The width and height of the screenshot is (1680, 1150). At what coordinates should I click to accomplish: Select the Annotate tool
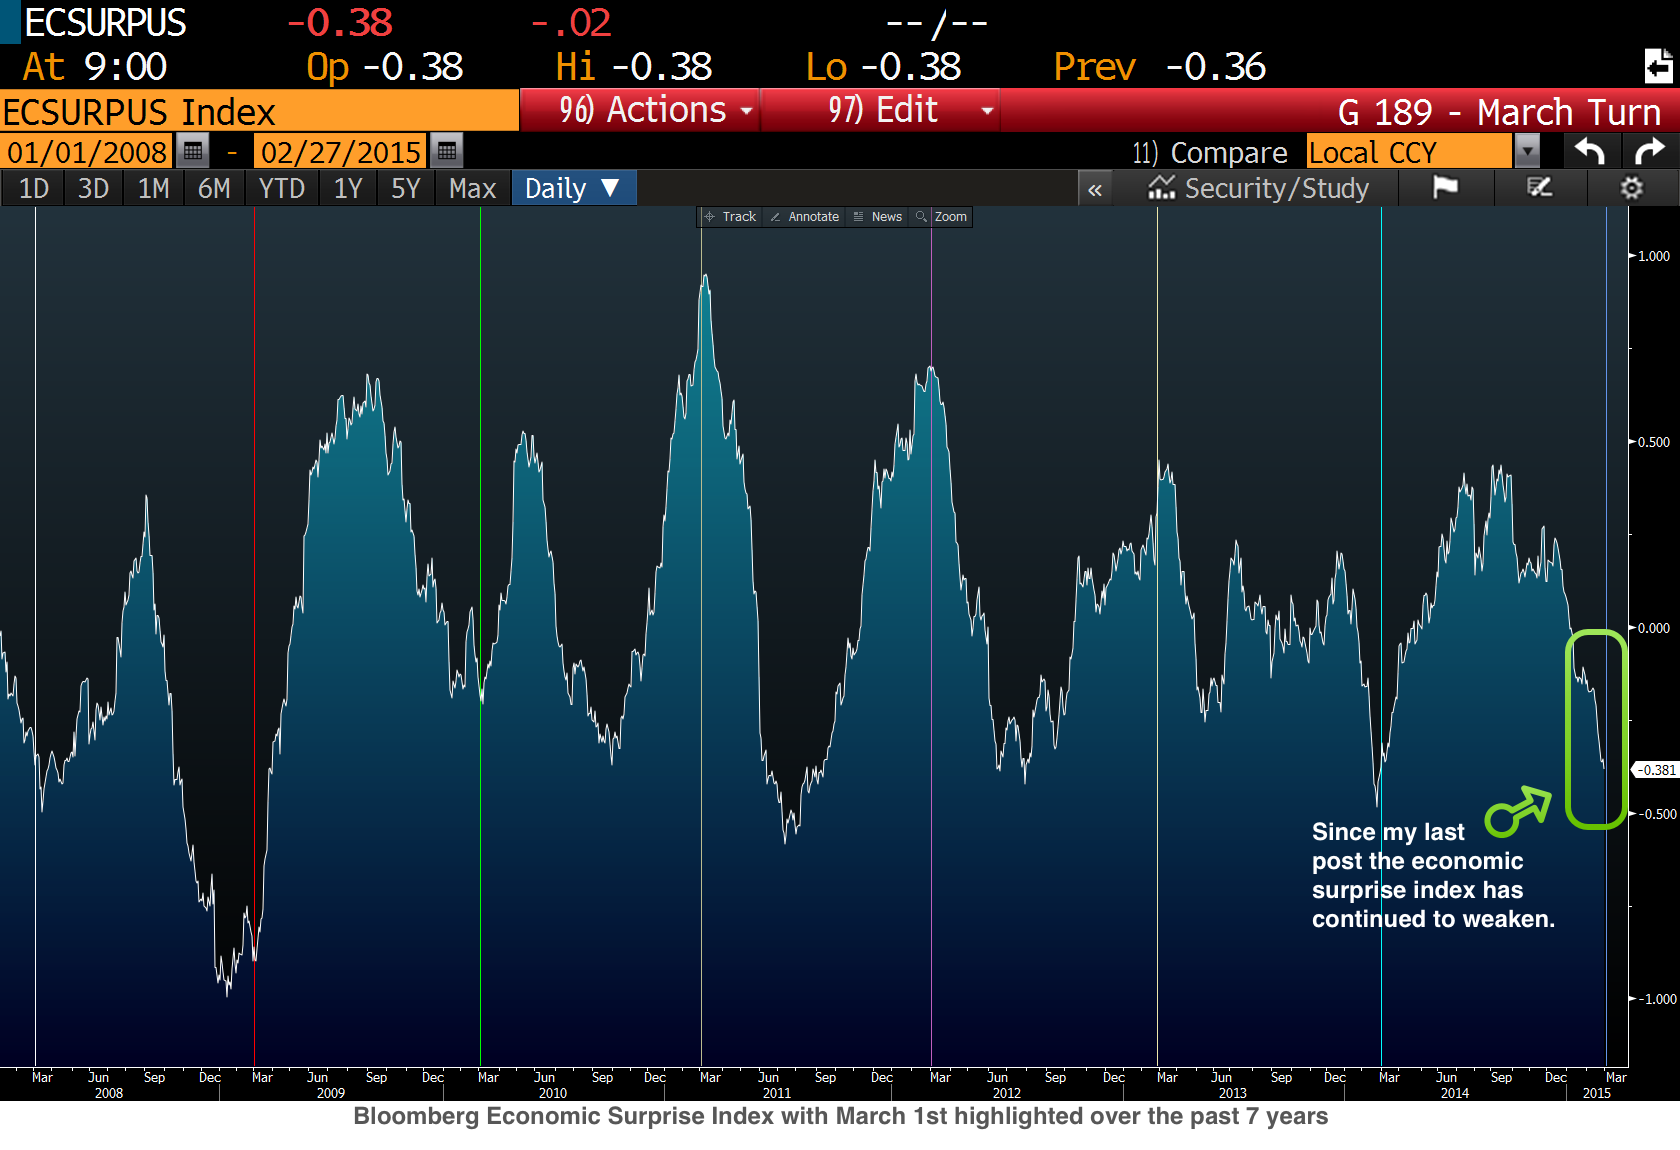pyautogui.click(x=805, y=217)
